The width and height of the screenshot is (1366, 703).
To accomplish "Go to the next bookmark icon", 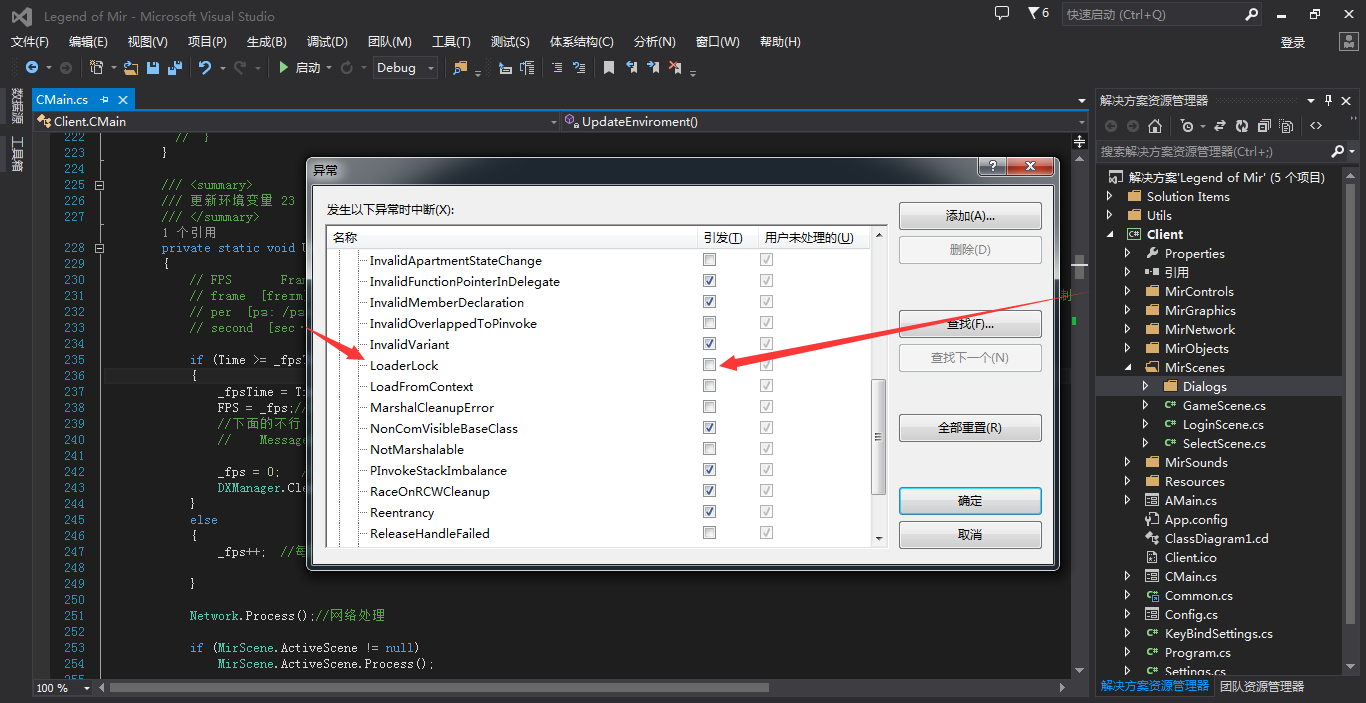I will pos(653,68).
